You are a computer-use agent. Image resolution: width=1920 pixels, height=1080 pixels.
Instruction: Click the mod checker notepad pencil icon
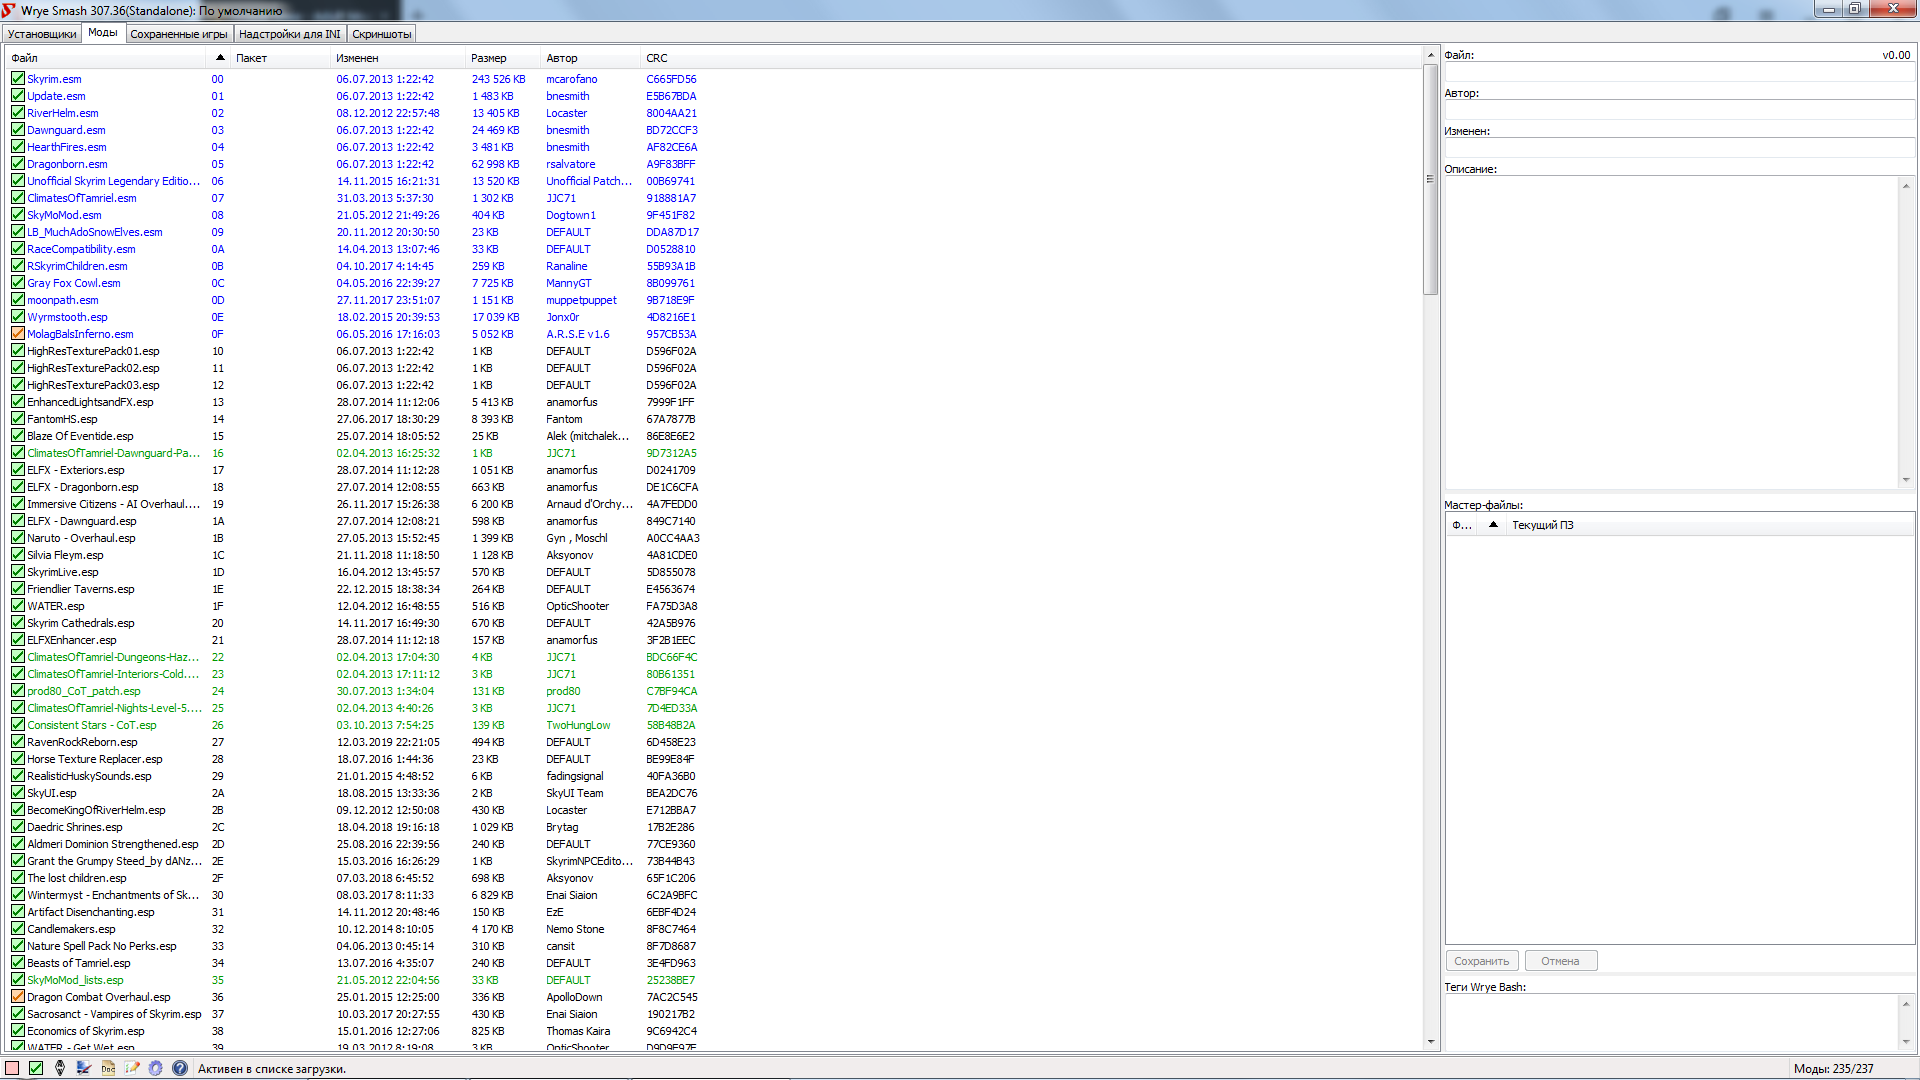pyautogui.click(x=132, y=1068)
